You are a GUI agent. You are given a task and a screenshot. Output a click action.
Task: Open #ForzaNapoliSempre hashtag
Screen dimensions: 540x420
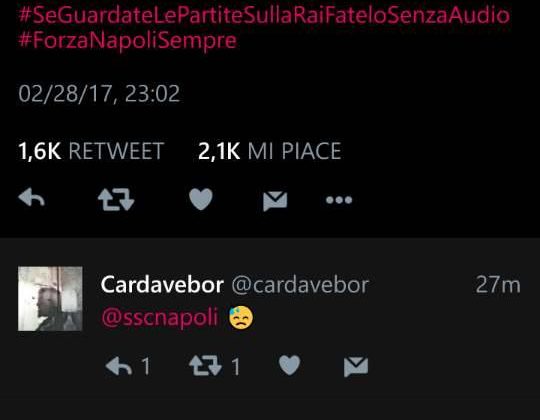(x=127, y=40)
